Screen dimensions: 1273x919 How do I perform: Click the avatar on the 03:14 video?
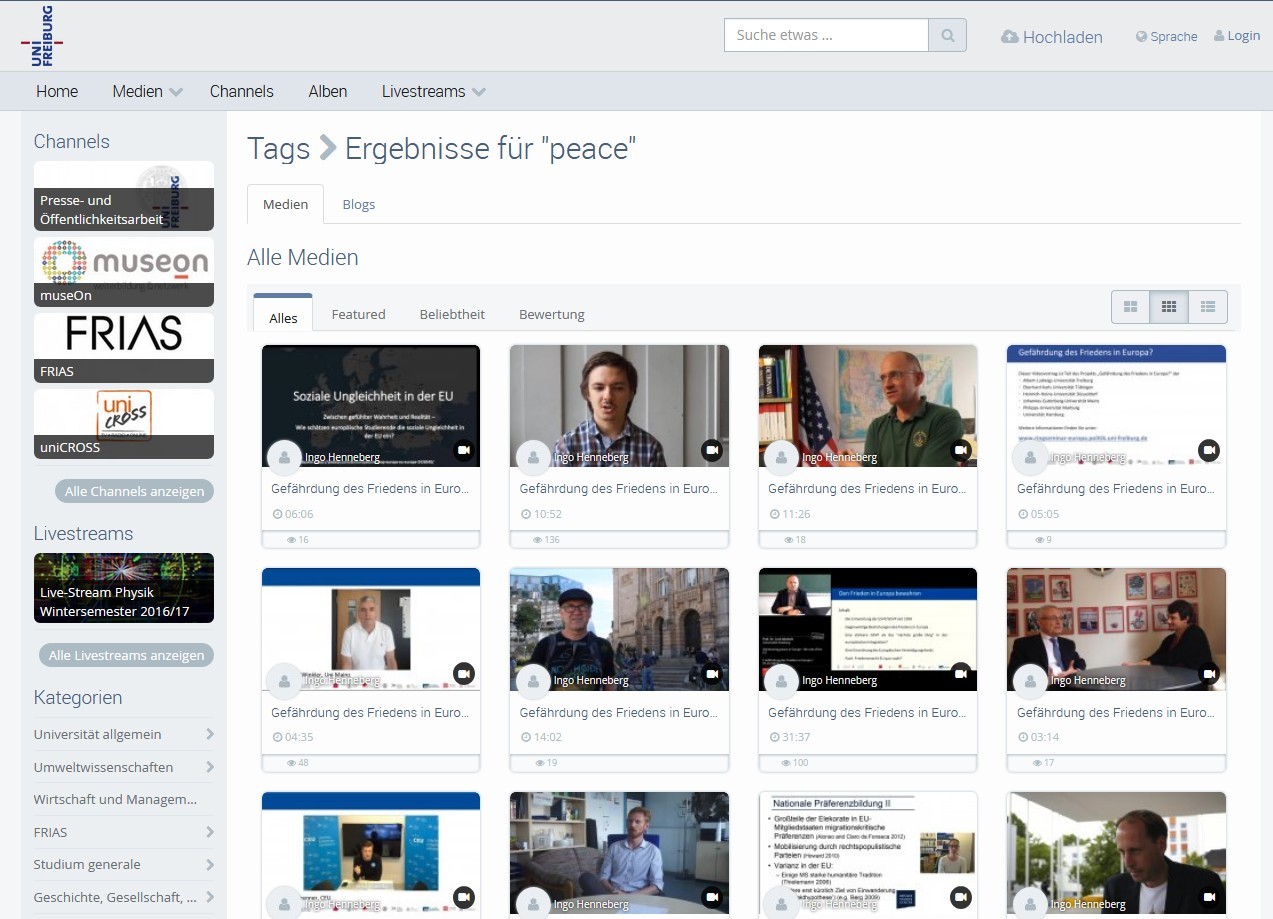1031,681
